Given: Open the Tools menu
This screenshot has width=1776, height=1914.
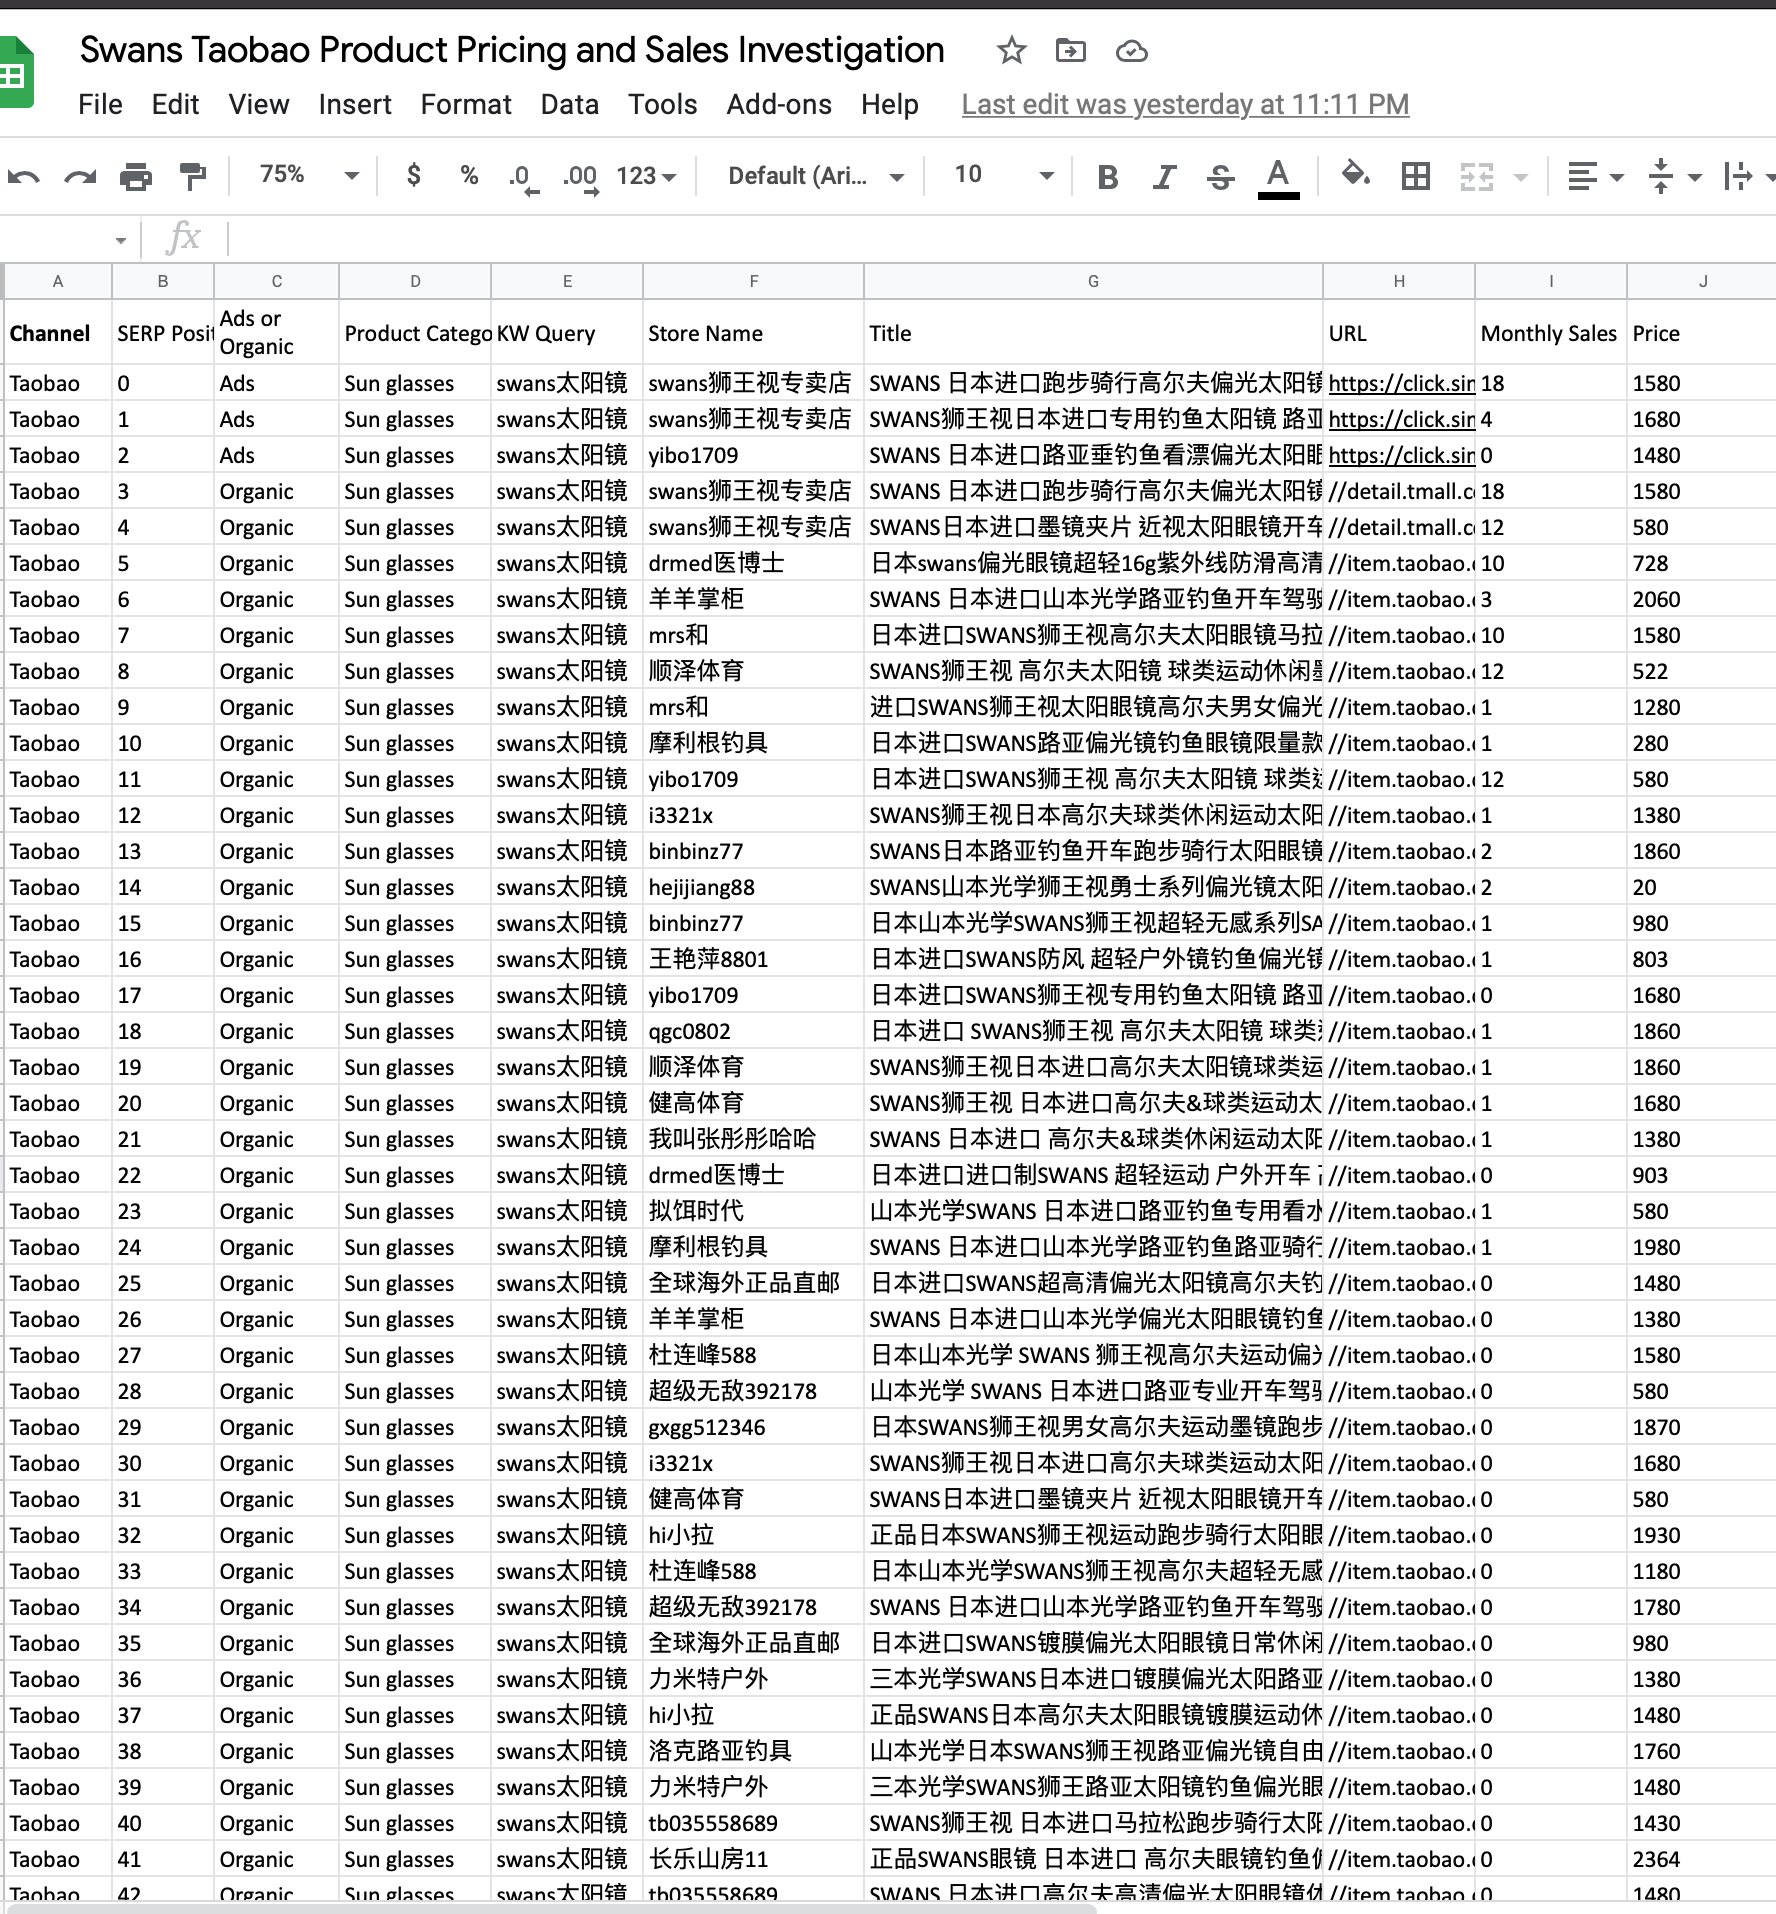Looking at the screenshot, I should coord(663,104).
